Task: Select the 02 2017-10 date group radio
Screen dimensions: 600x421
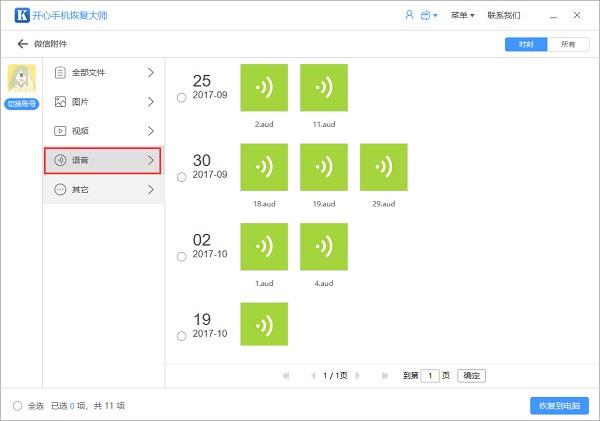Action: click(181, 256)
